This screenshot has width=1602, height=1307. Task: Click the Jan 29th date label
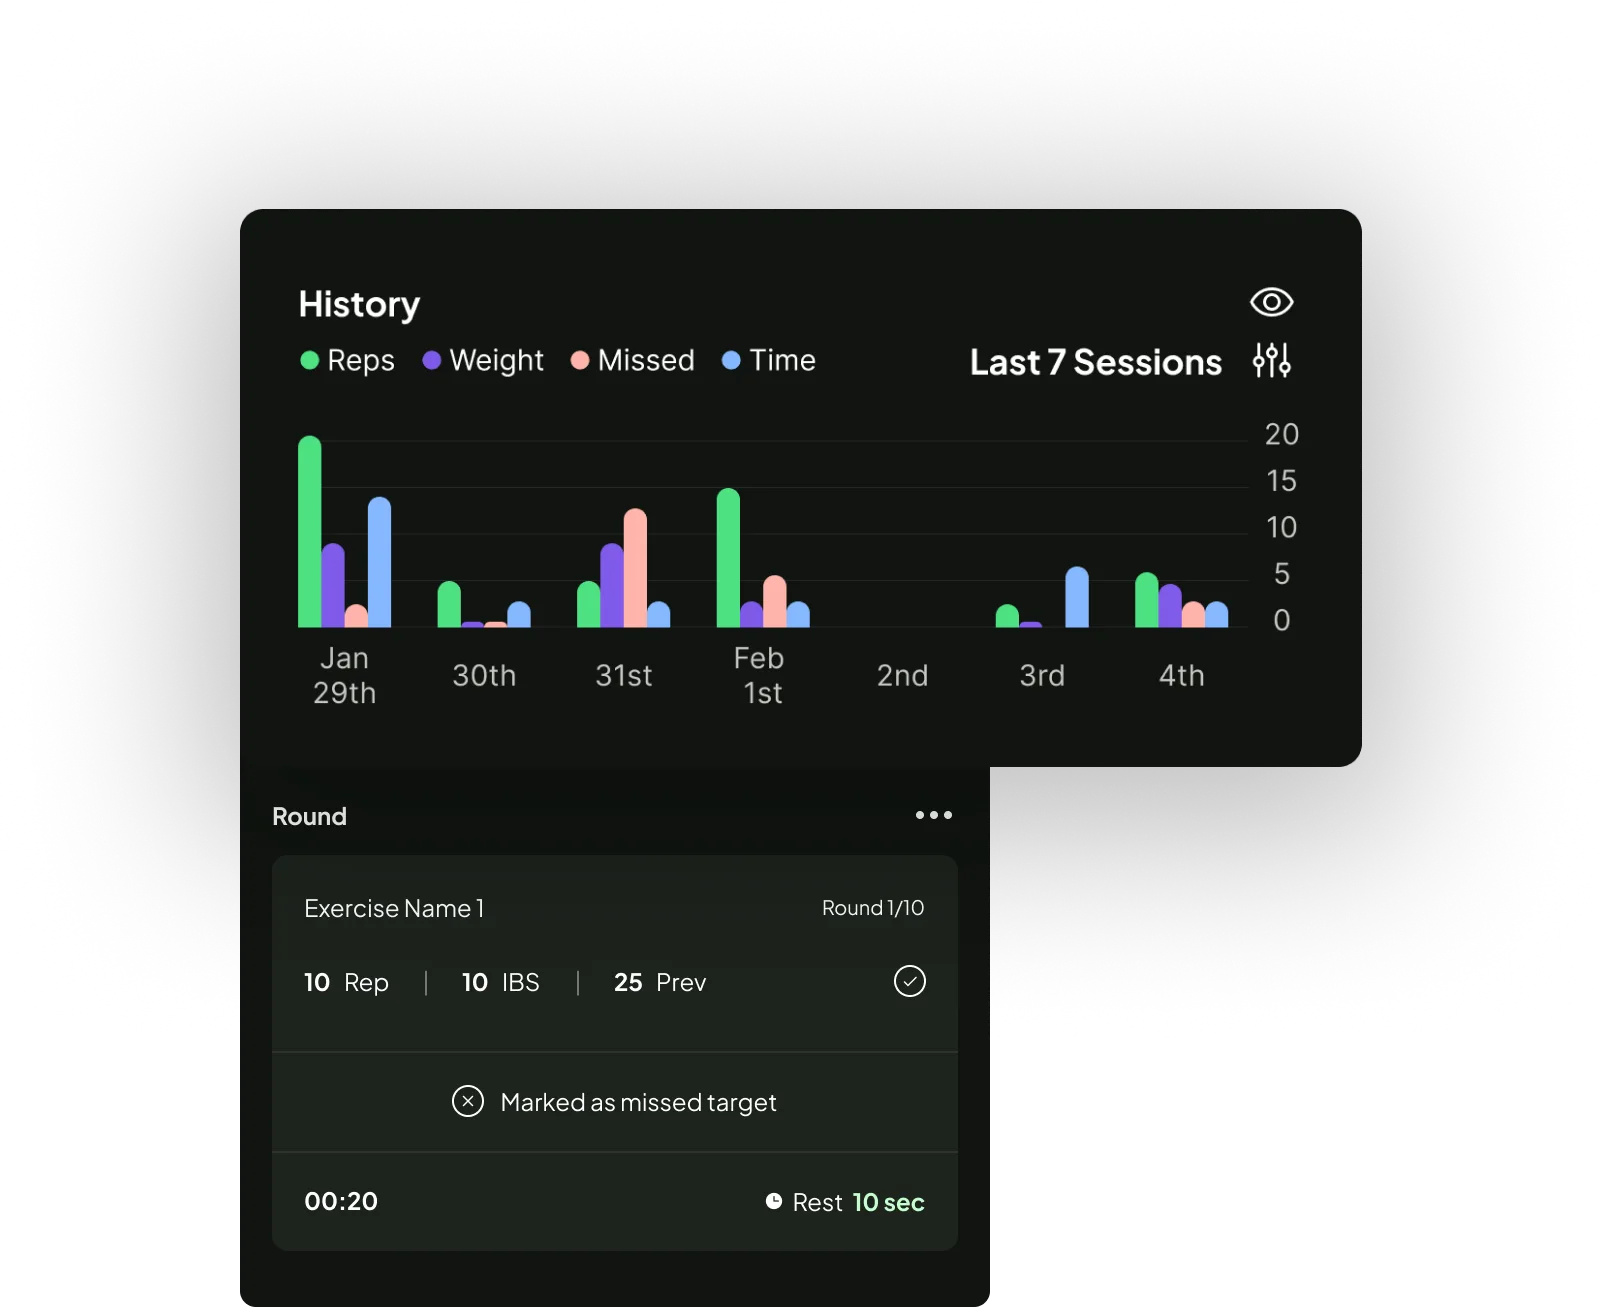pos(346,676)
